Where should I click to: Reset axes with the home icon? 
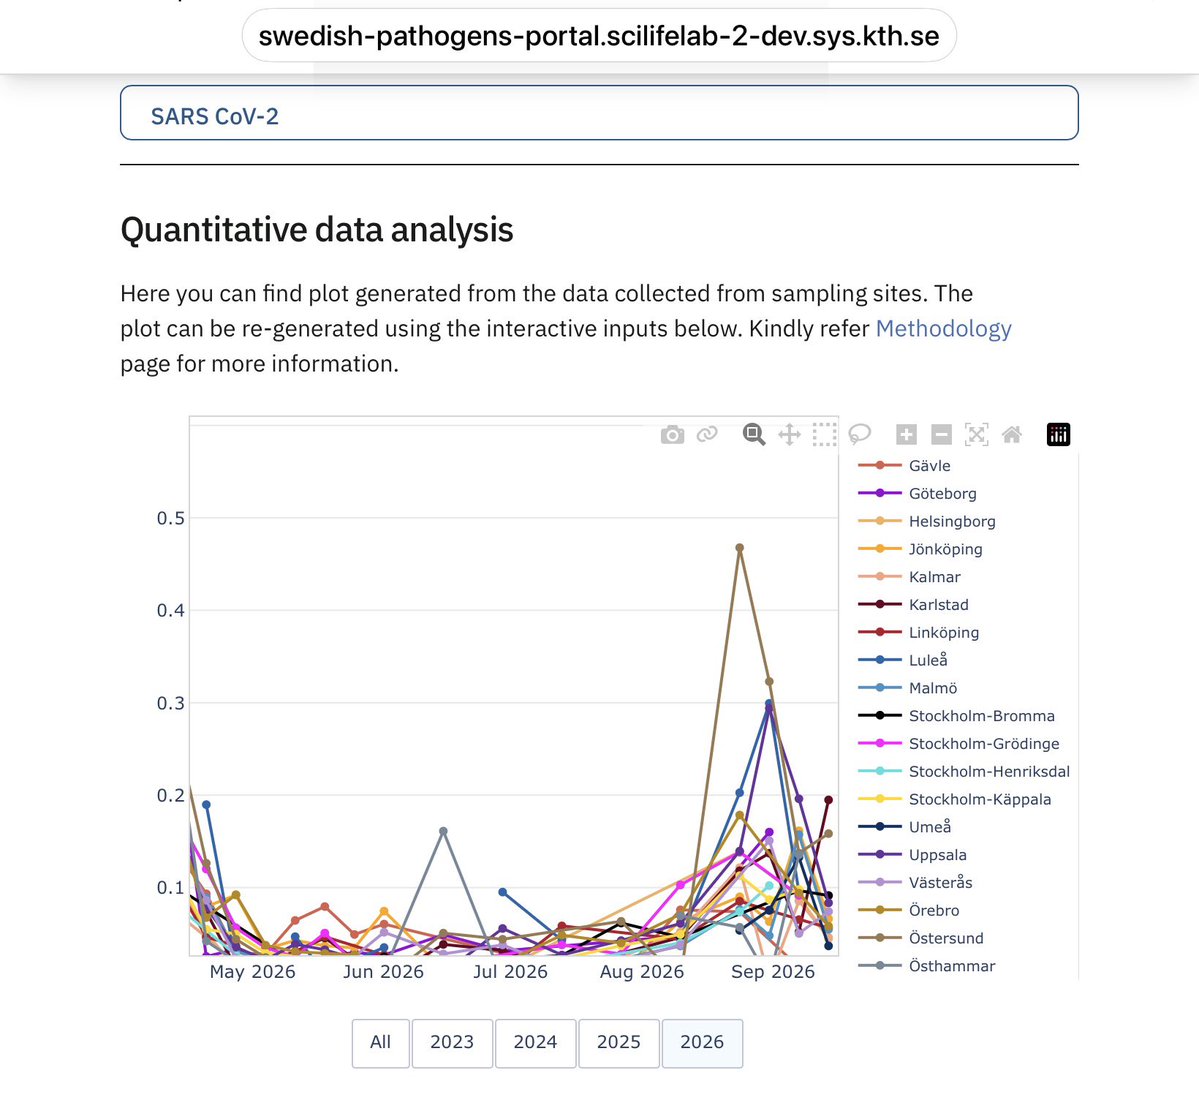(1012, 434)
